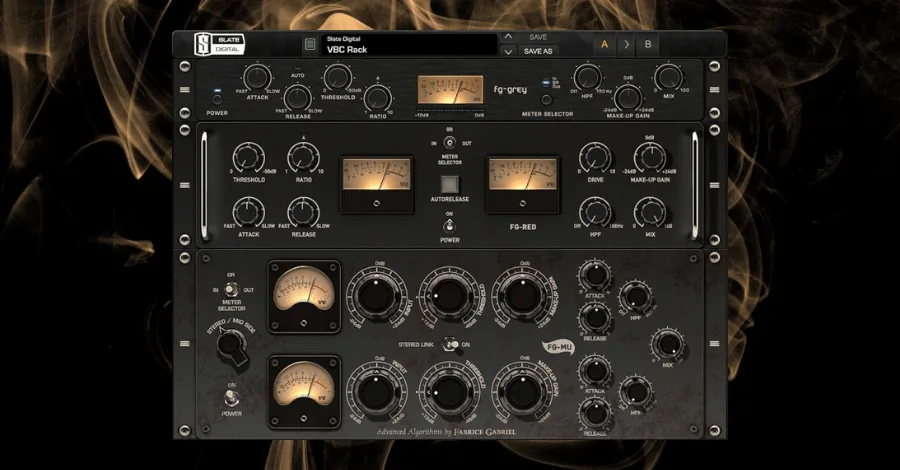
Task: Click the FG-RED module name label
Action: click(x=523, y=227)
